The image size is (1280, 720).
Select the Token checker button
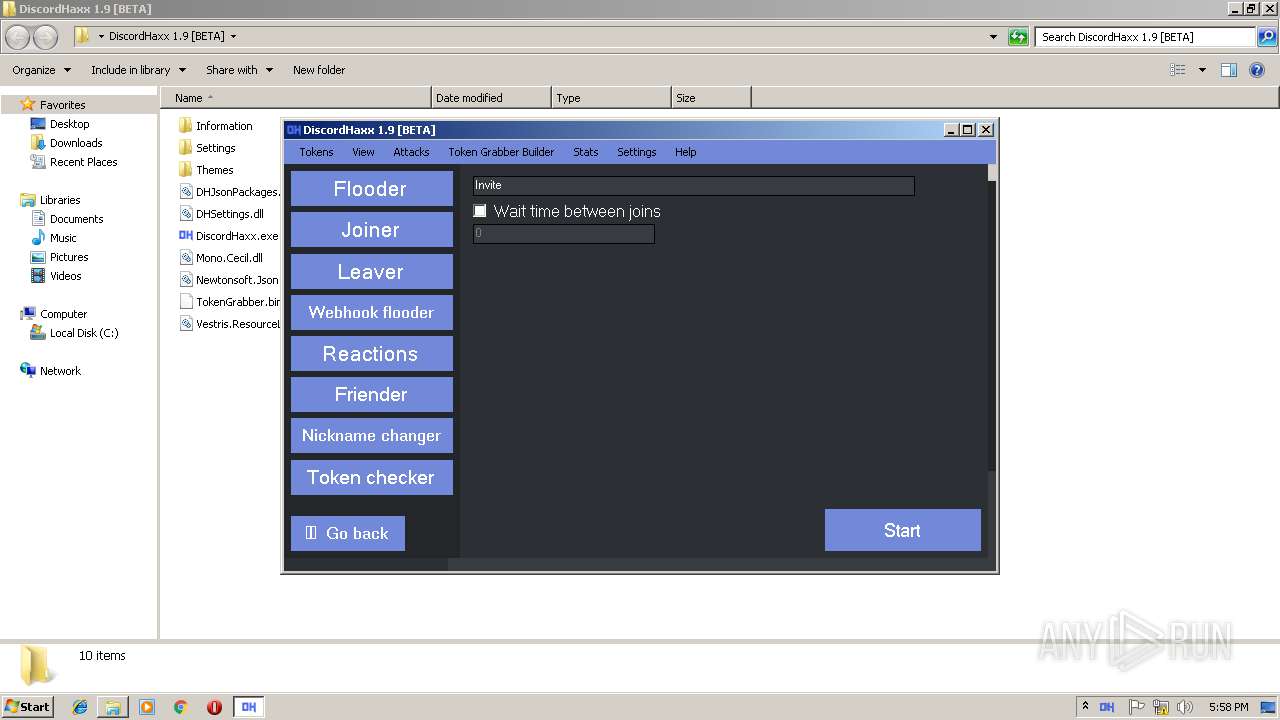371,478
